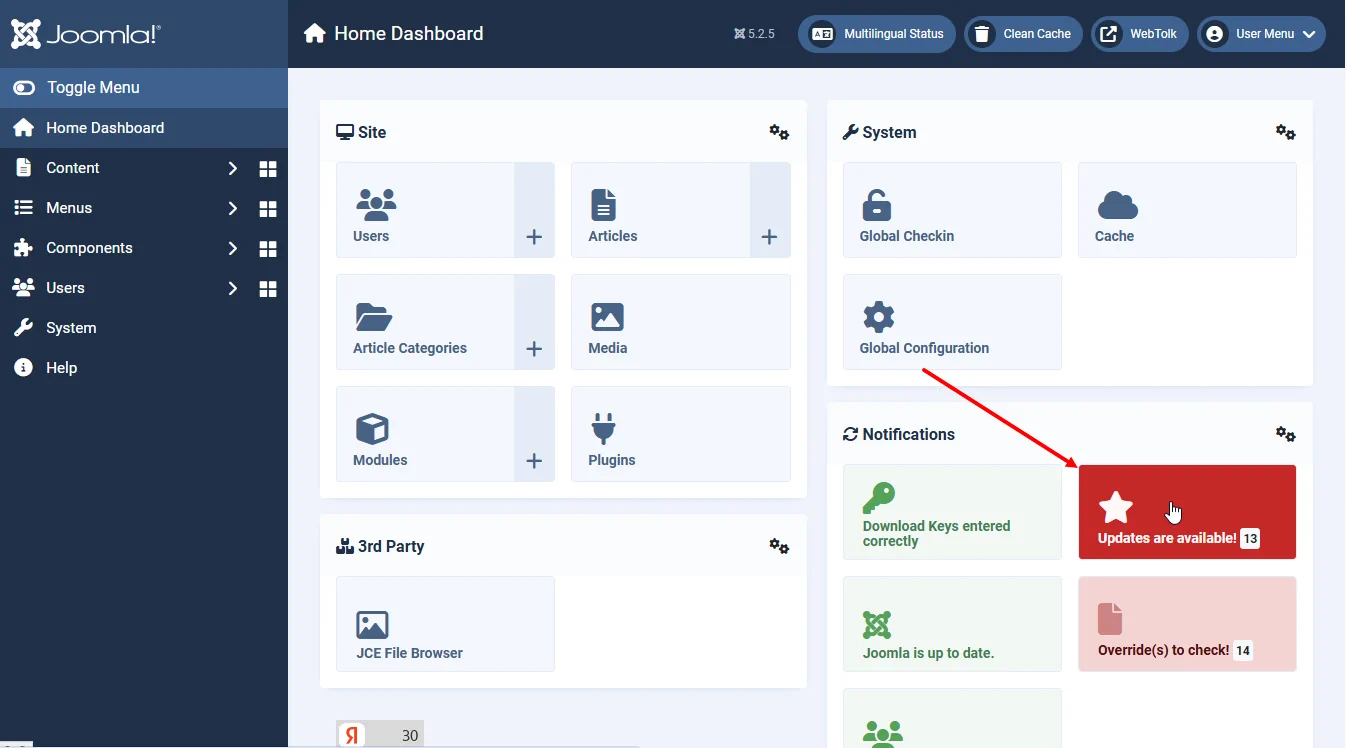Screen dimensions: 1347x748
Task: Open the Articles quick icon
Action: pyautogui.click(x=660, y=210)
